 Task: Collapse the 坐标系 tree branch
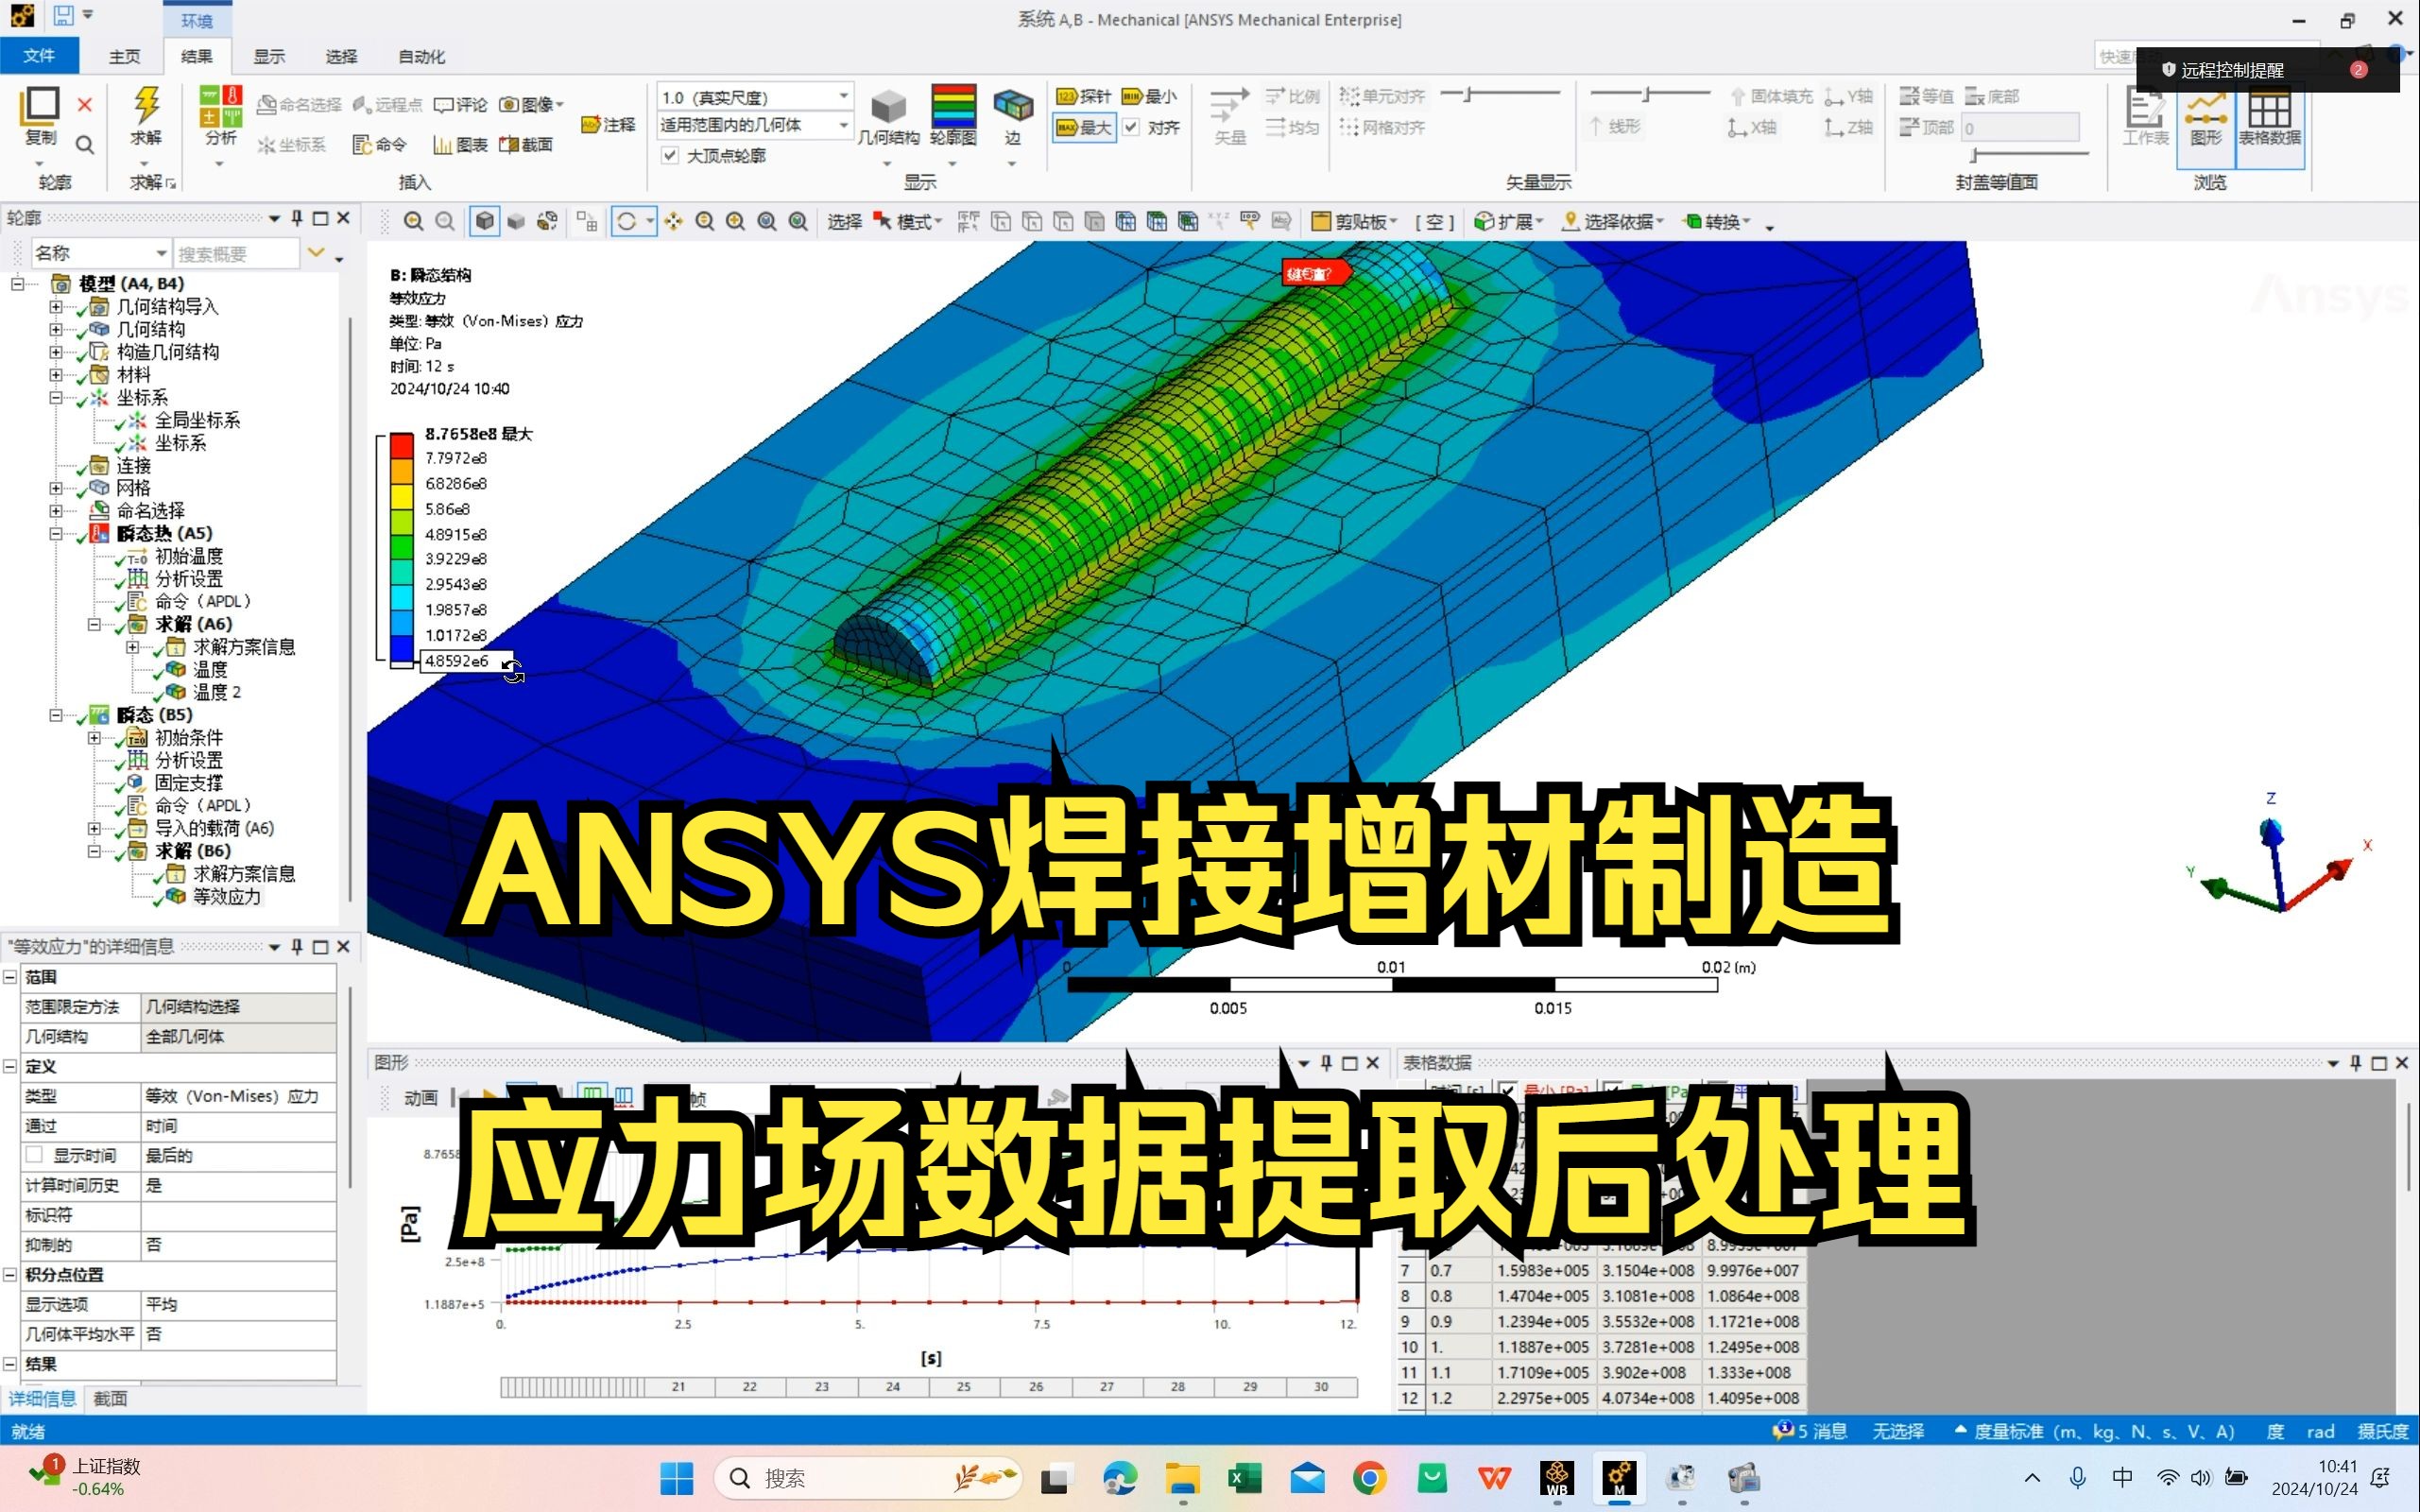57,397
